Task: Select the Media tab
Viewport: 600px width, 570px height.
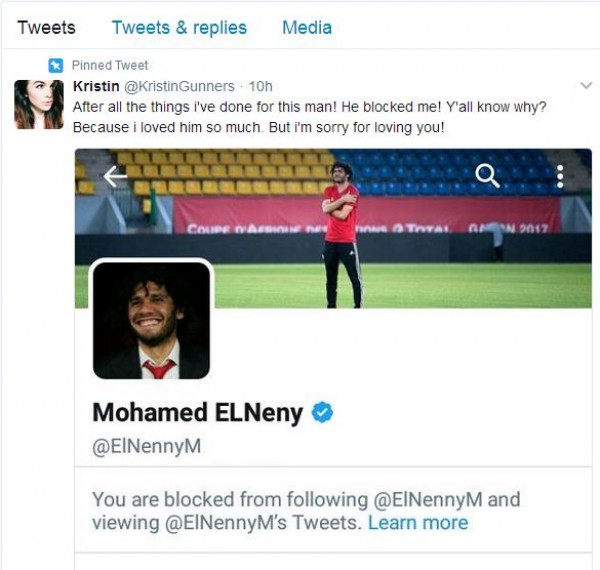Action: point(307,28)
